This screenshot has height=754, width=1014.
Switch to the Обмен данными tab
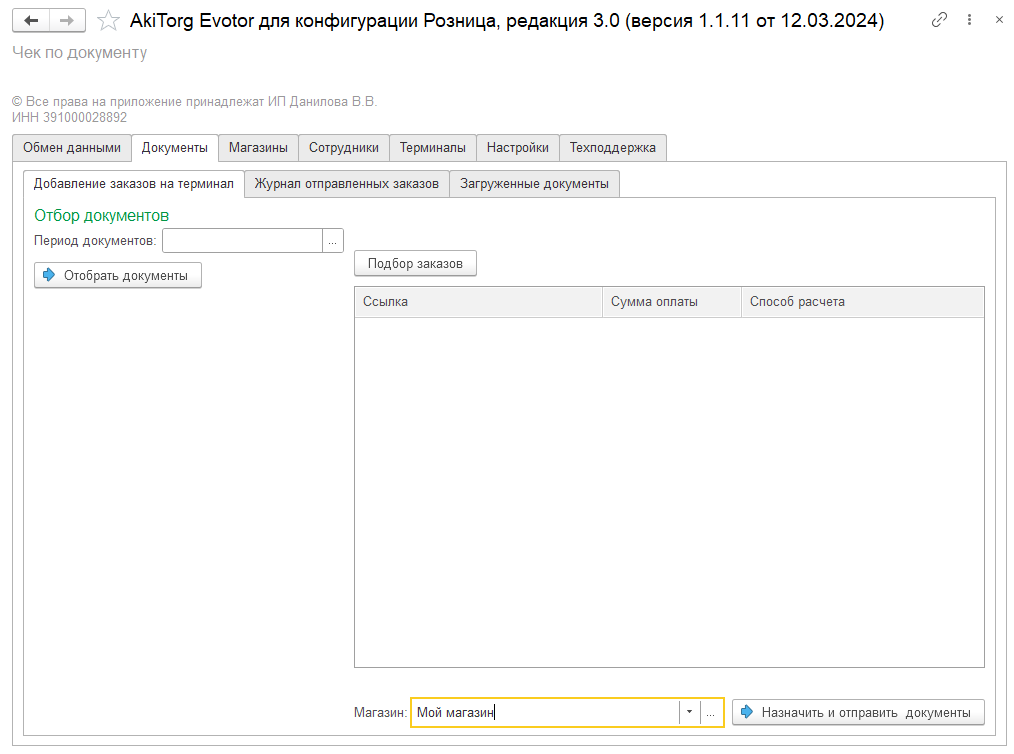(x=72, y=147)
